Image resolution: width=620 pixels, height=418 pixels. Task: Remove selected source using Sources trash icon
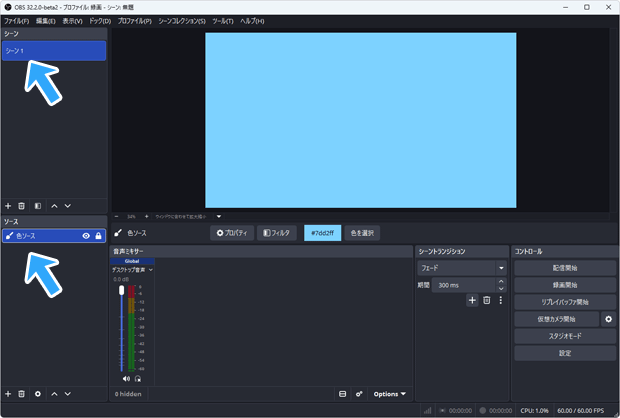[x=21, y=394]
